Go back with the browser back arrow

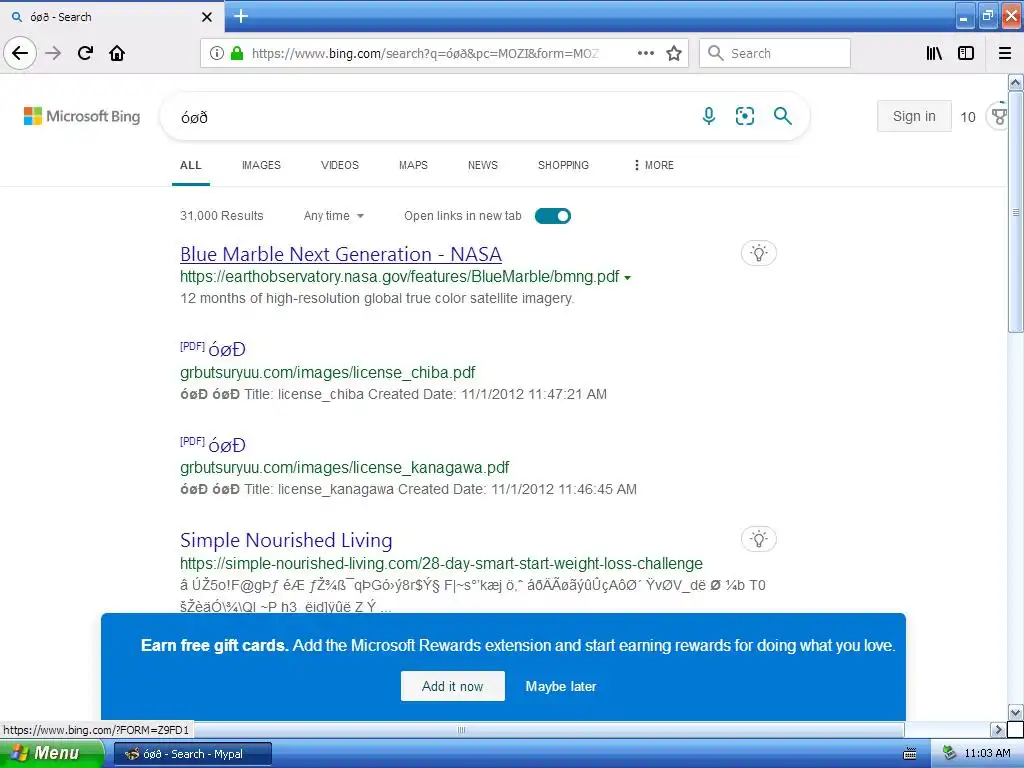pos(20,53)
